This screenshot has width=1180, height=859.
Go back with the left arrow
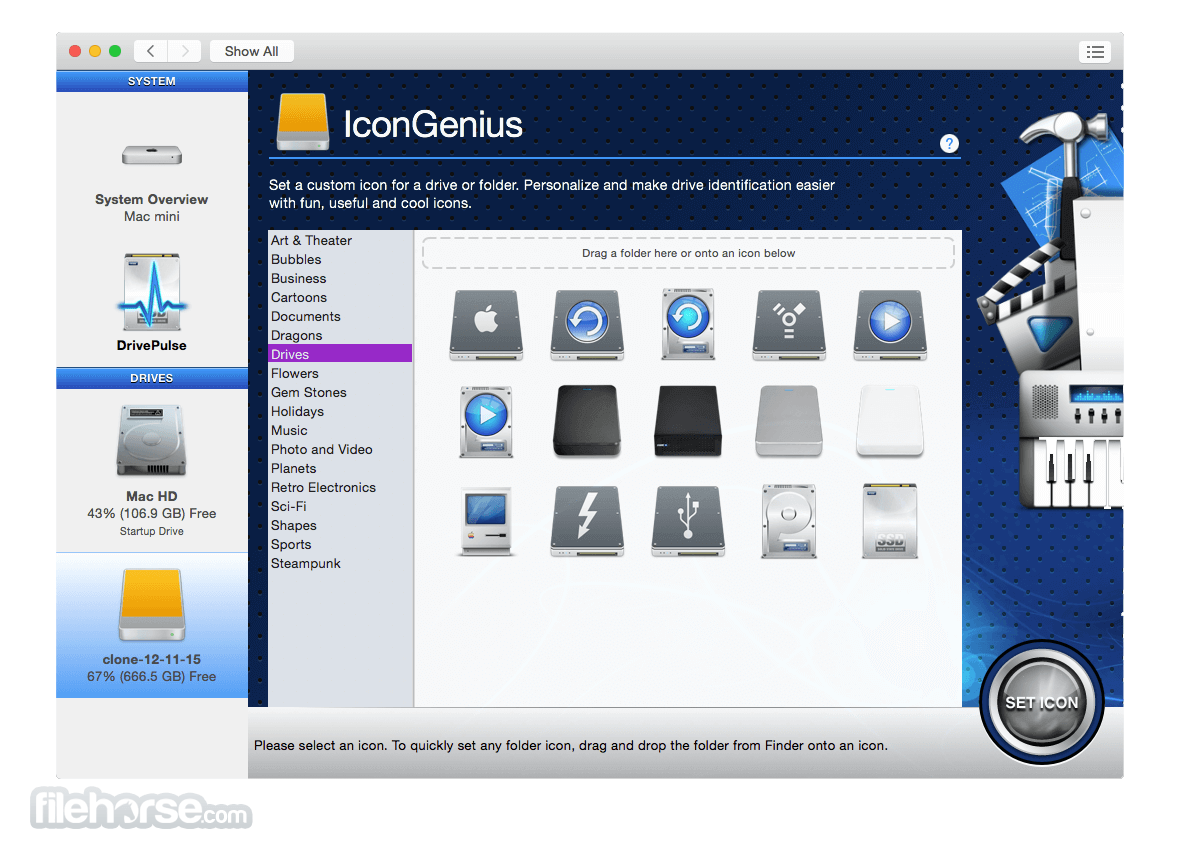151,51
